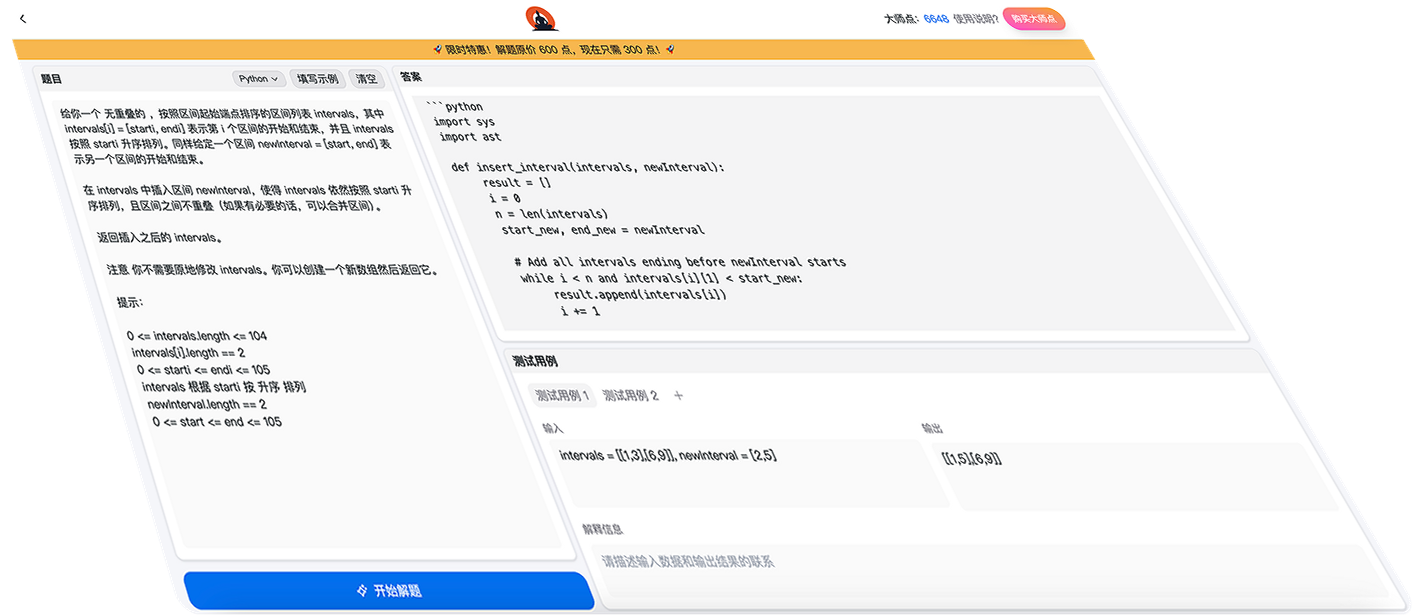Click the blue 开始解题 button

coord(389,591)
